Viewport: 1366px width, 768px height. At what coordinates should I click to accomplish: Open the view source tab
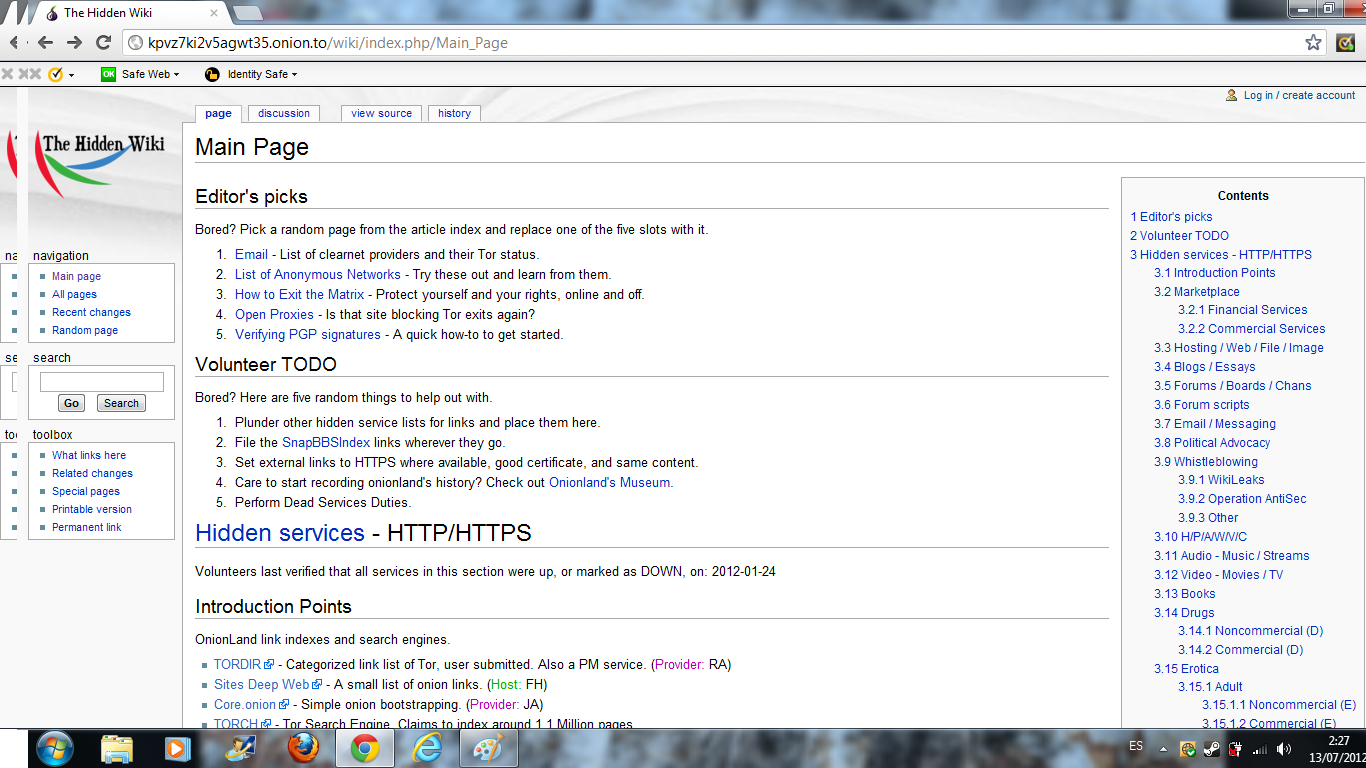pyautogui.click(x=381, y=113)
